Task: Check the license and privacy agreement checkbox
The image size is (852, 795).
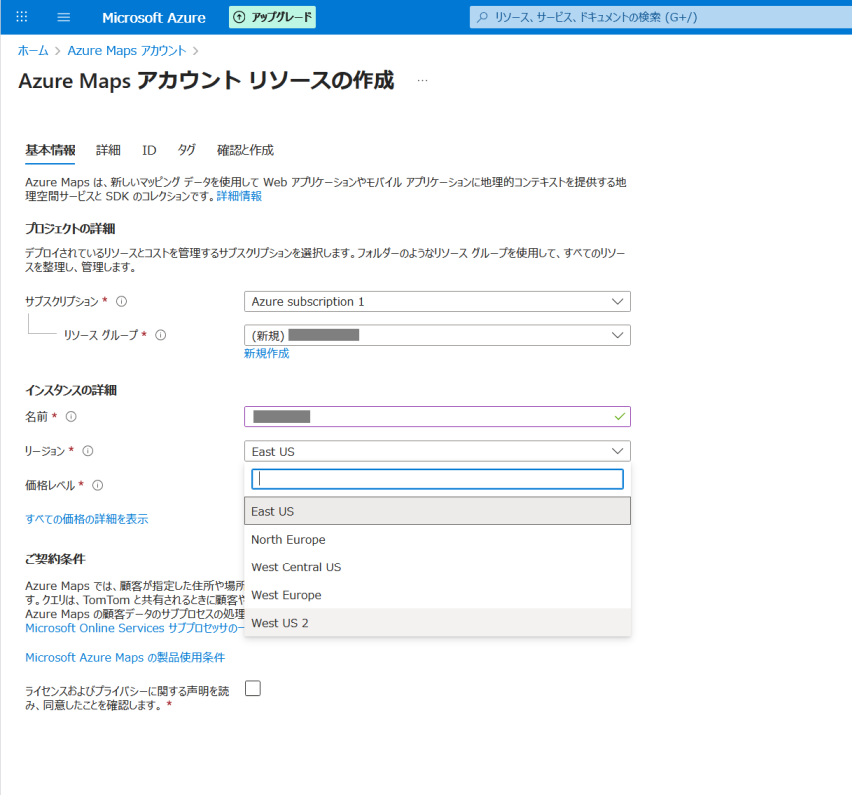Action: coord(253,688)
